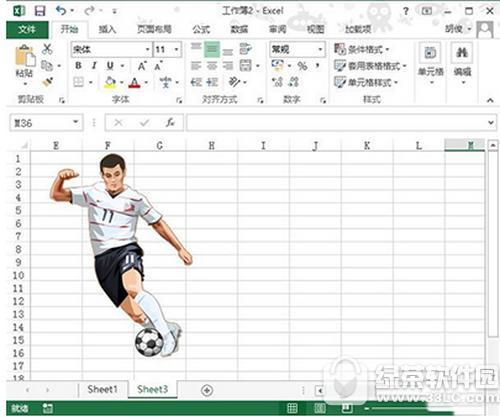Open the font size dropdown
Screen dimensions: 500x417
[176, 50]
